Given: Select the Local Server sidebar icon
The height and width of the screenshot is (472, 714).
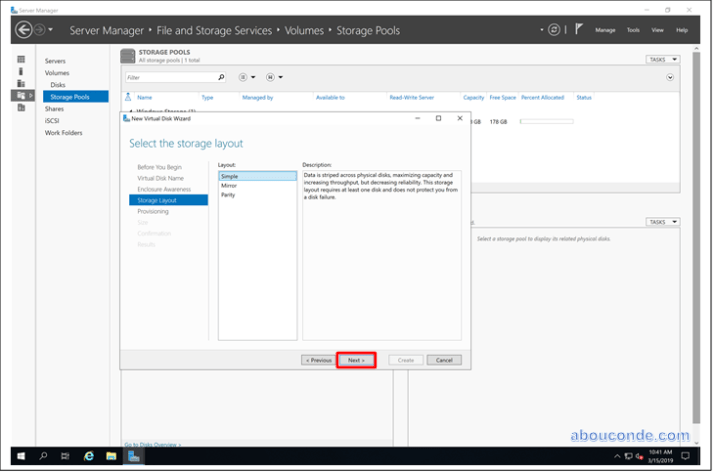Looking at the screenshot, I should click(x=21, y=72).
